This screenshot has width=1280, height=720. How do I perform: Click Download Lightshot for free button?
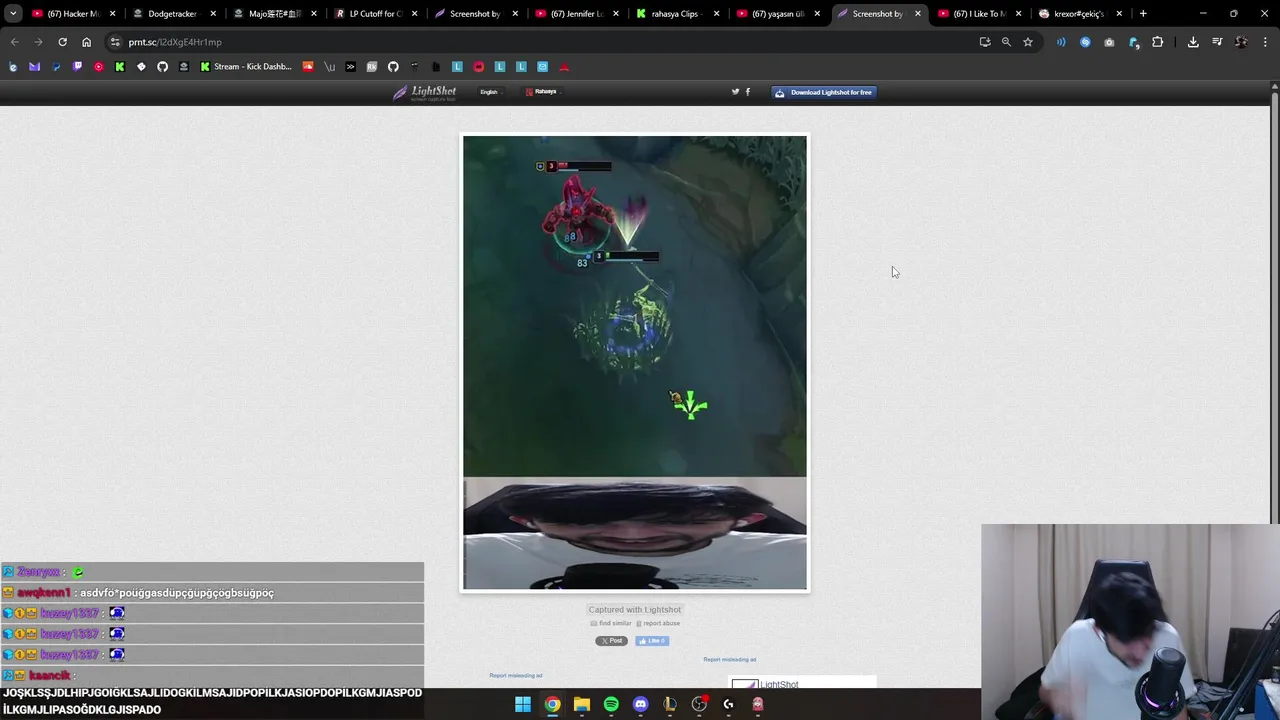tap(824, 92)
